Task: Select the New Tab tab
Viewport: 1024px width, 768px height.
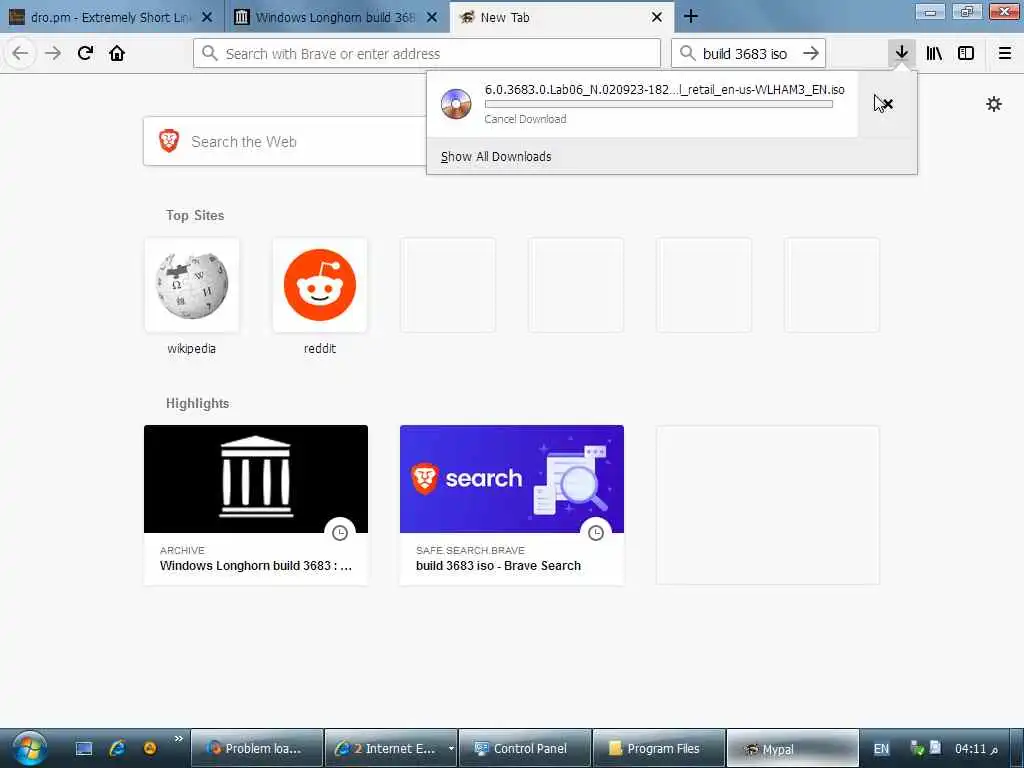Action: click(x=562, y=17)
